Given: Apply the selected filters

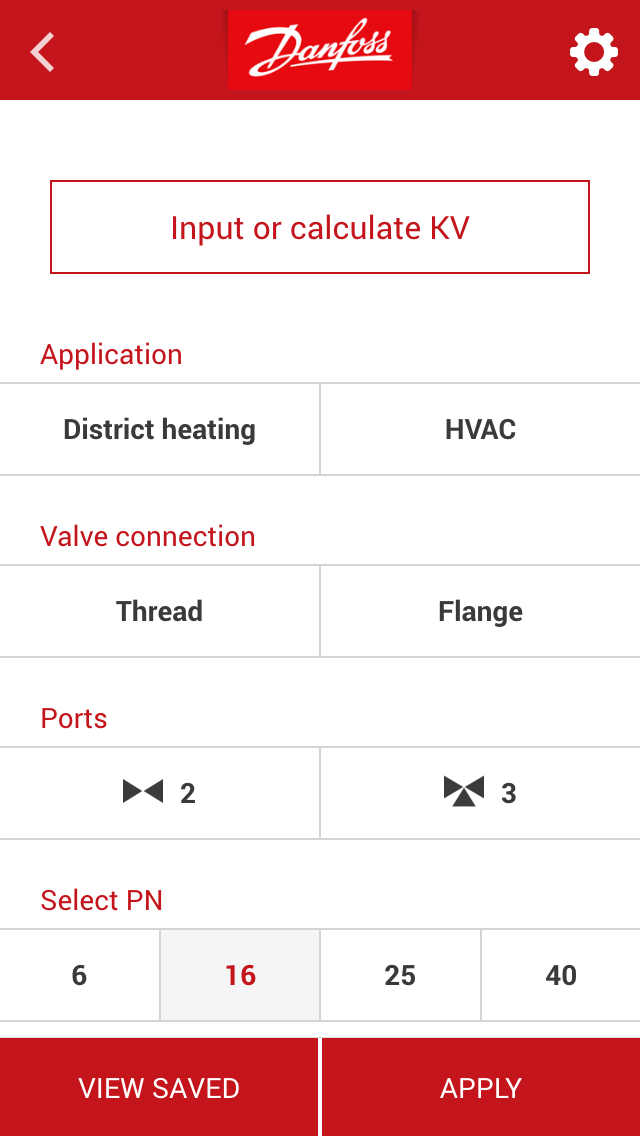Looking at the screenshot, I should click(480, 1087).
